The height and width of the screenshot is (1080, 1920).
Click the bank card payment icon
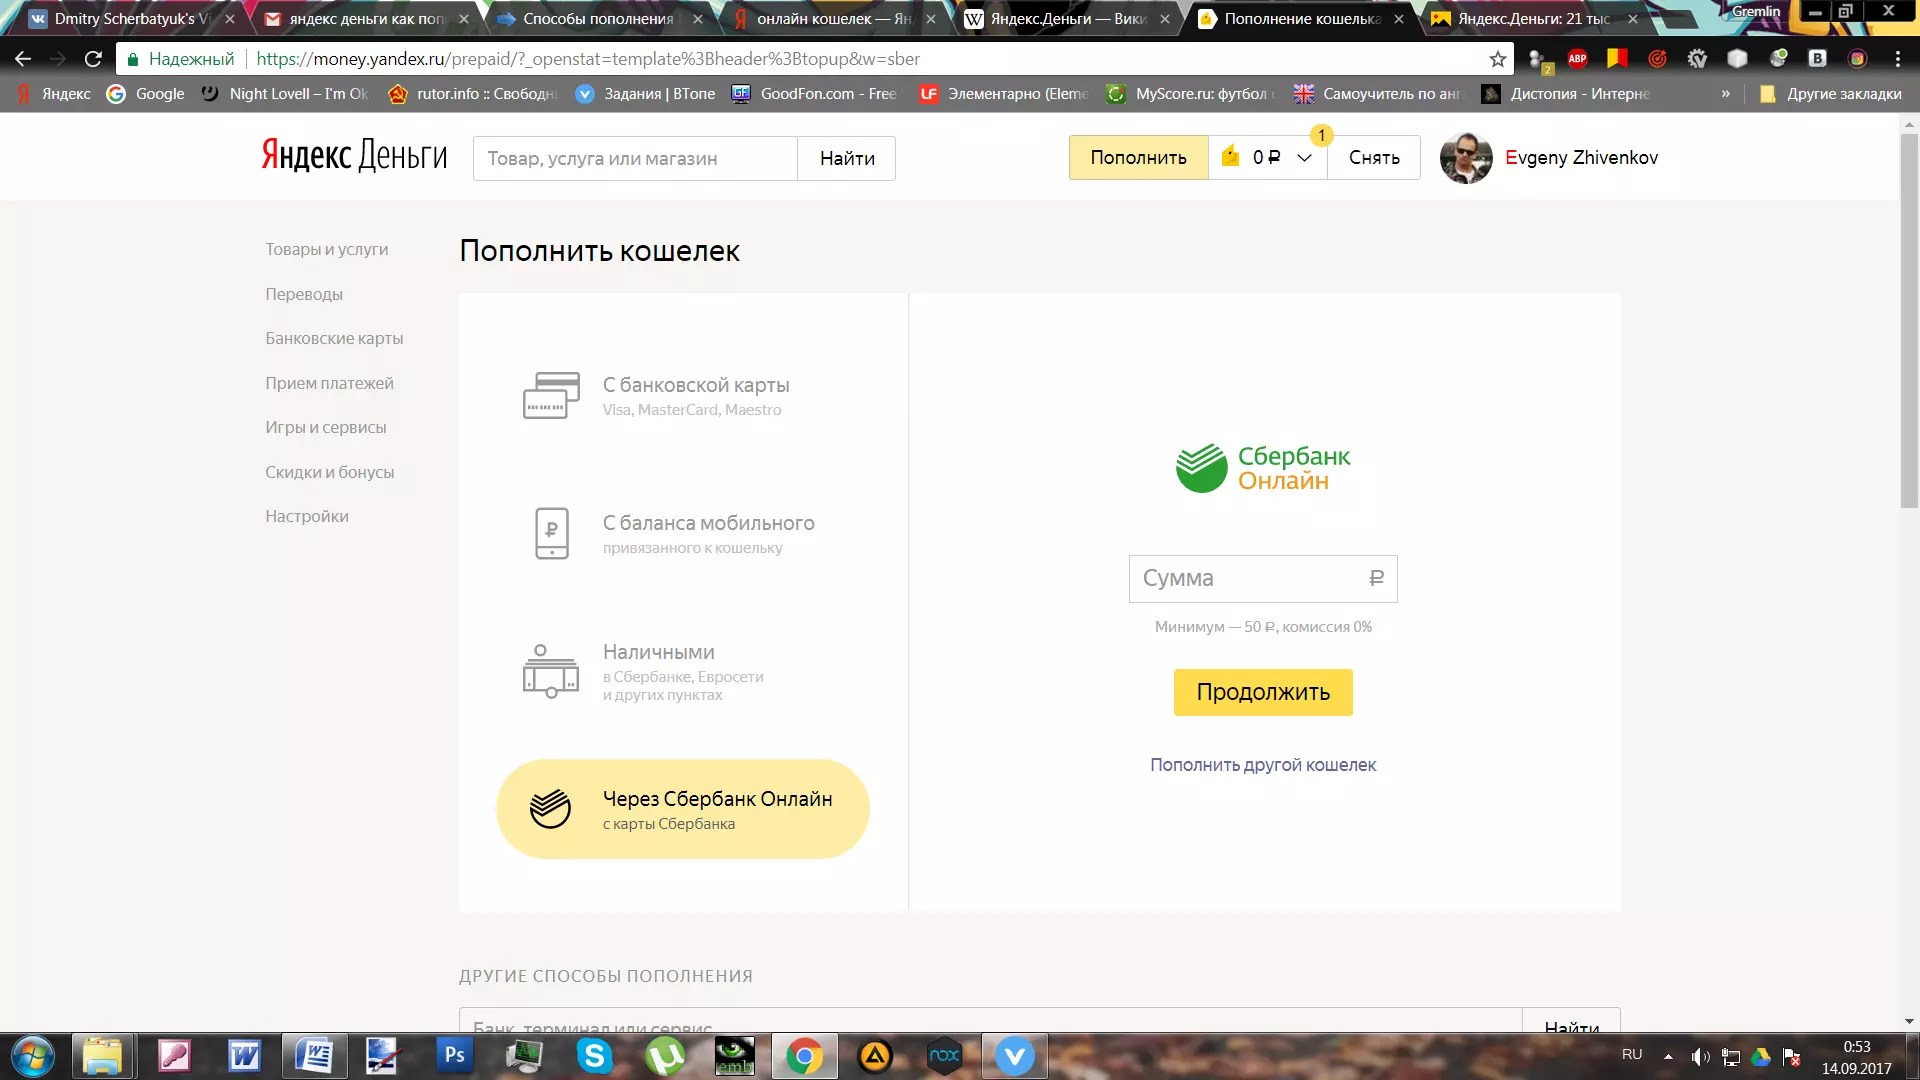pos(551,396)
